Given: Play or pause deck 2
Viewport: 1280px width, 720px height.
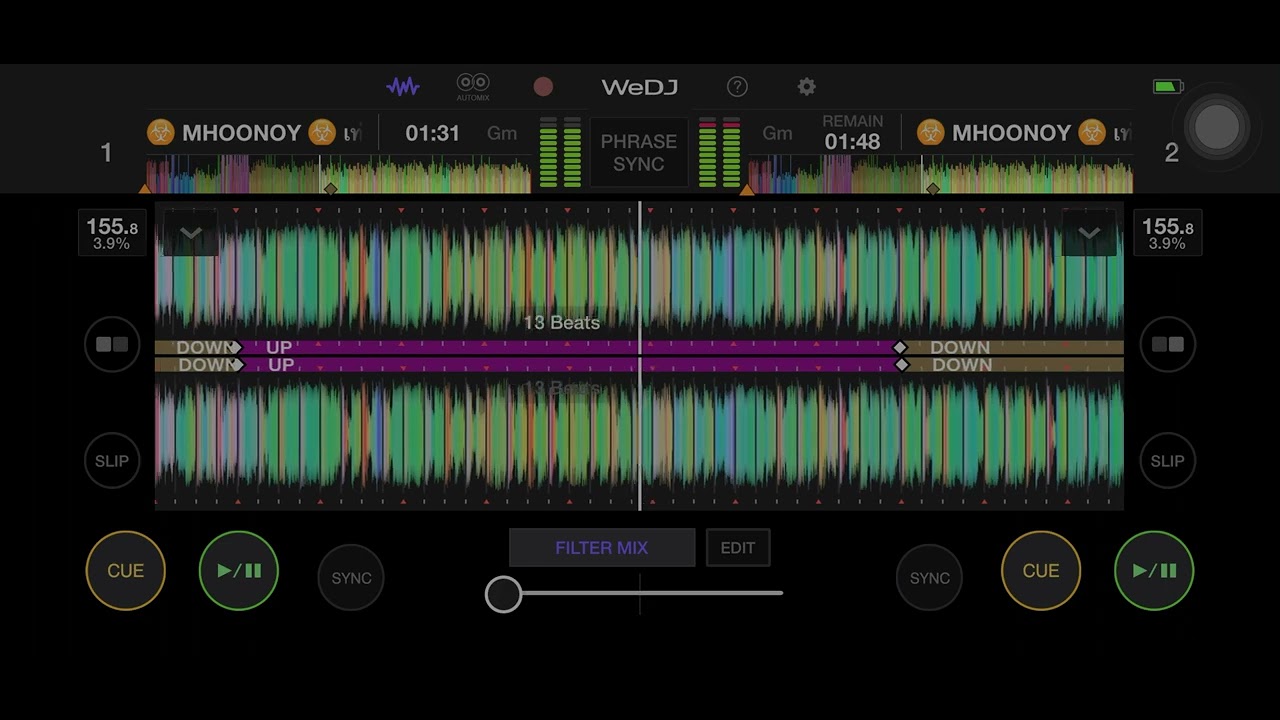Looking at the screenshot, I should click(1154, 571).
